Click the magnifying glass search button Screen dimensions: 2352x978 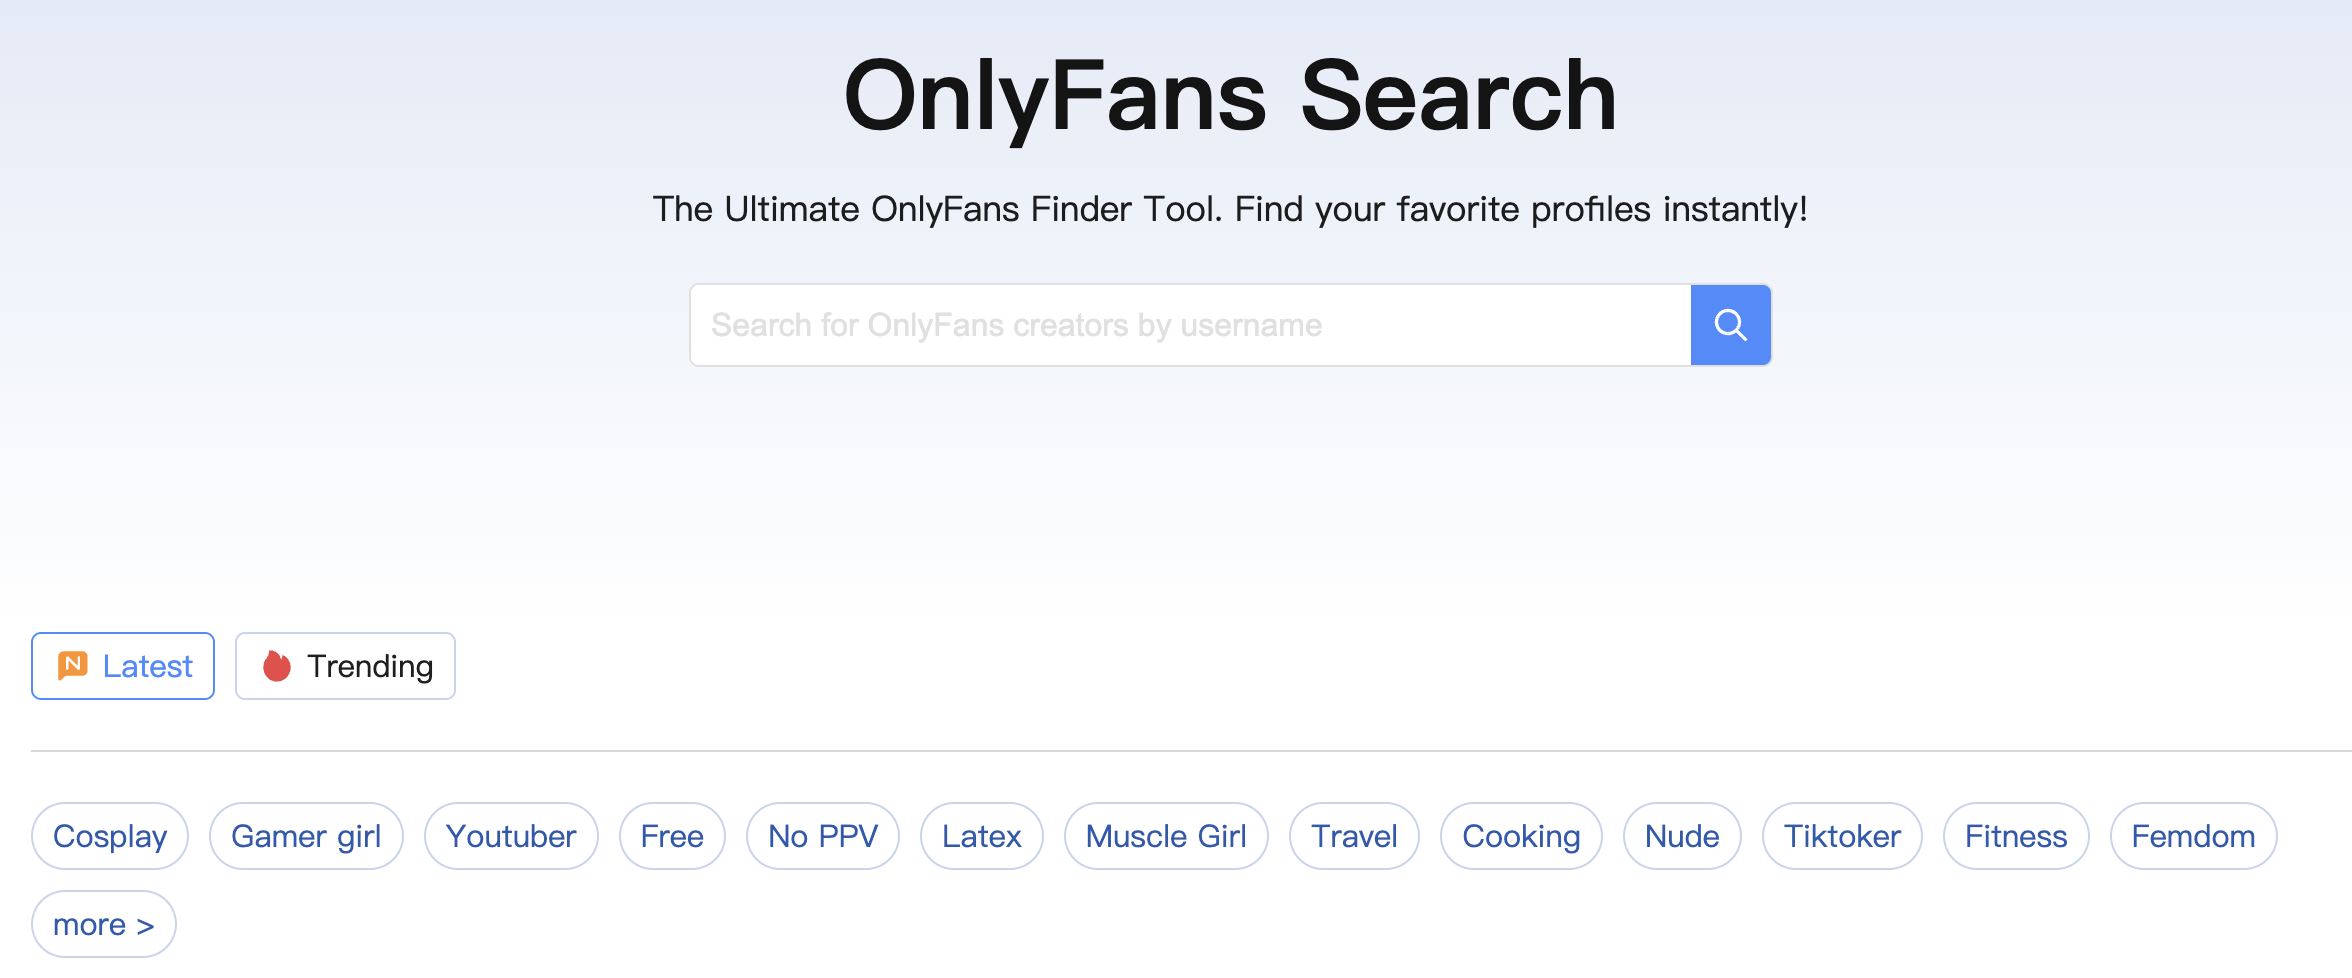[x=1730, y=325]
